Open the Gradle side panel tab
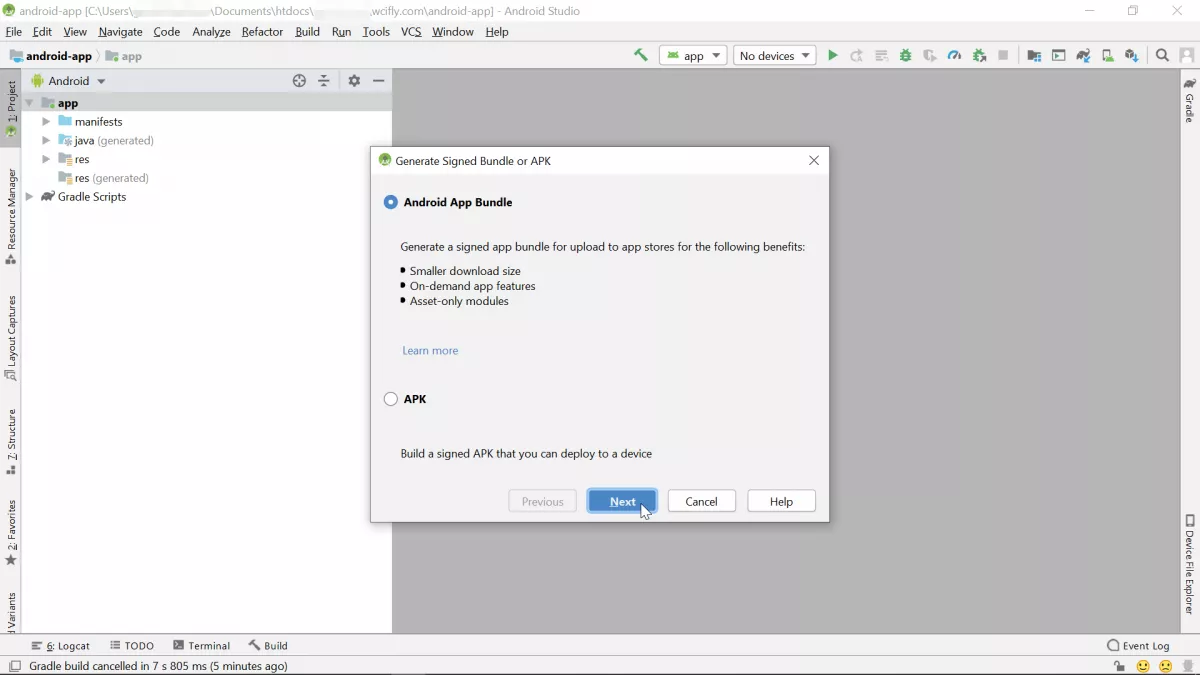 1189,100
